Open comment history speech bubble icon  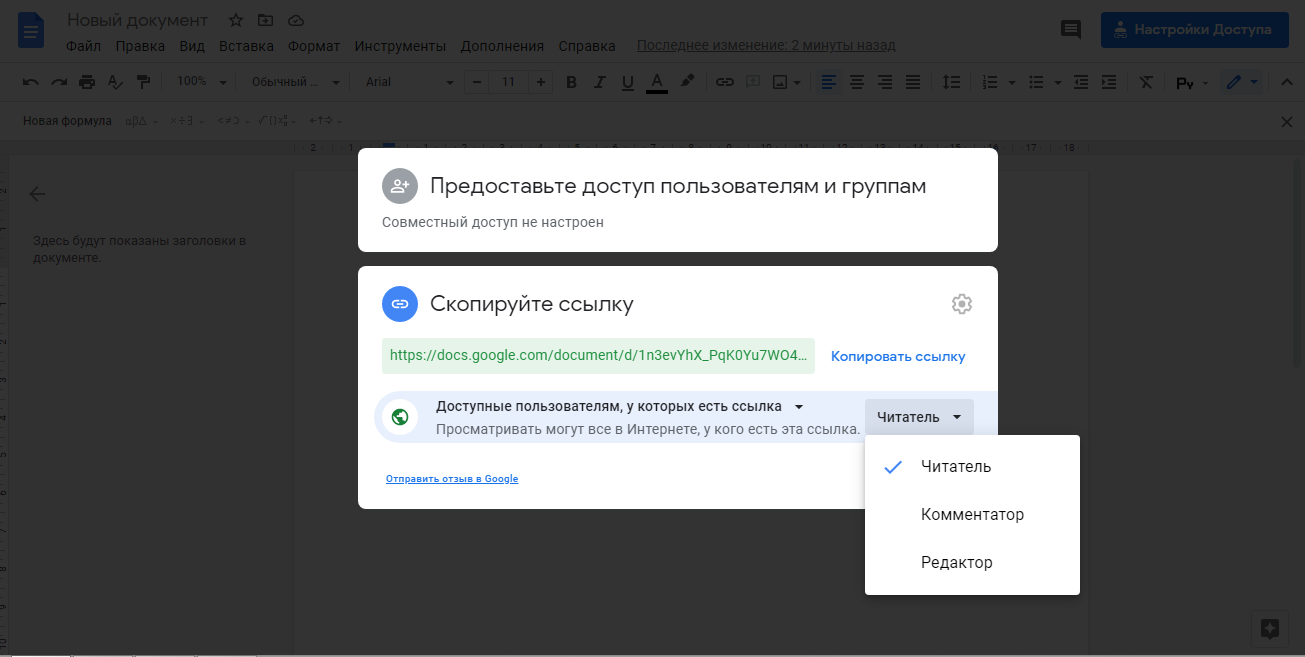click(x=1071, y=30)
